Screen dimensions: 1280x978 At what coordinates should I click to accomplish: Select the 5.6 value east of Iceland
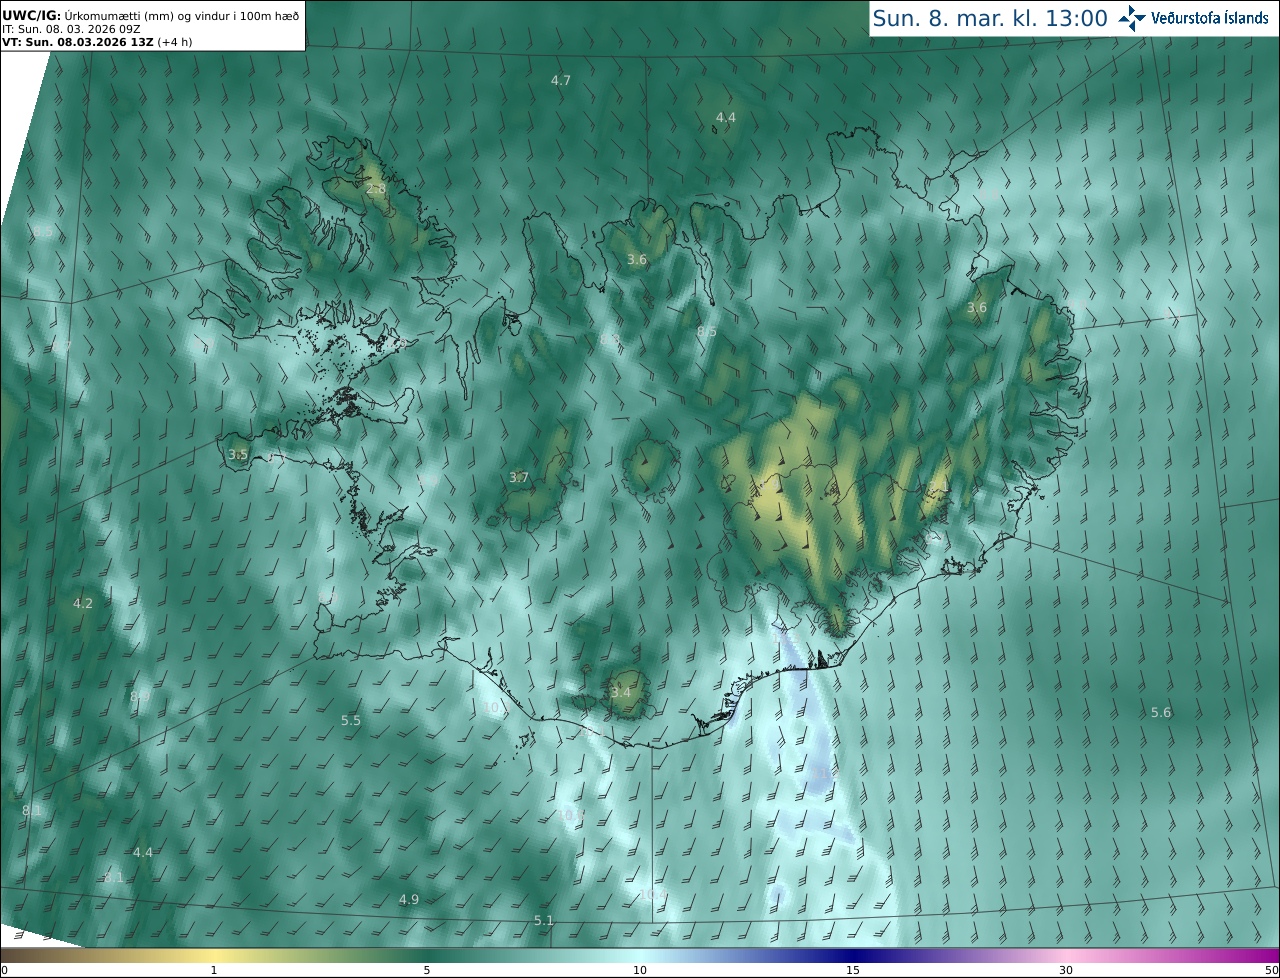(x=1161, y=712)
